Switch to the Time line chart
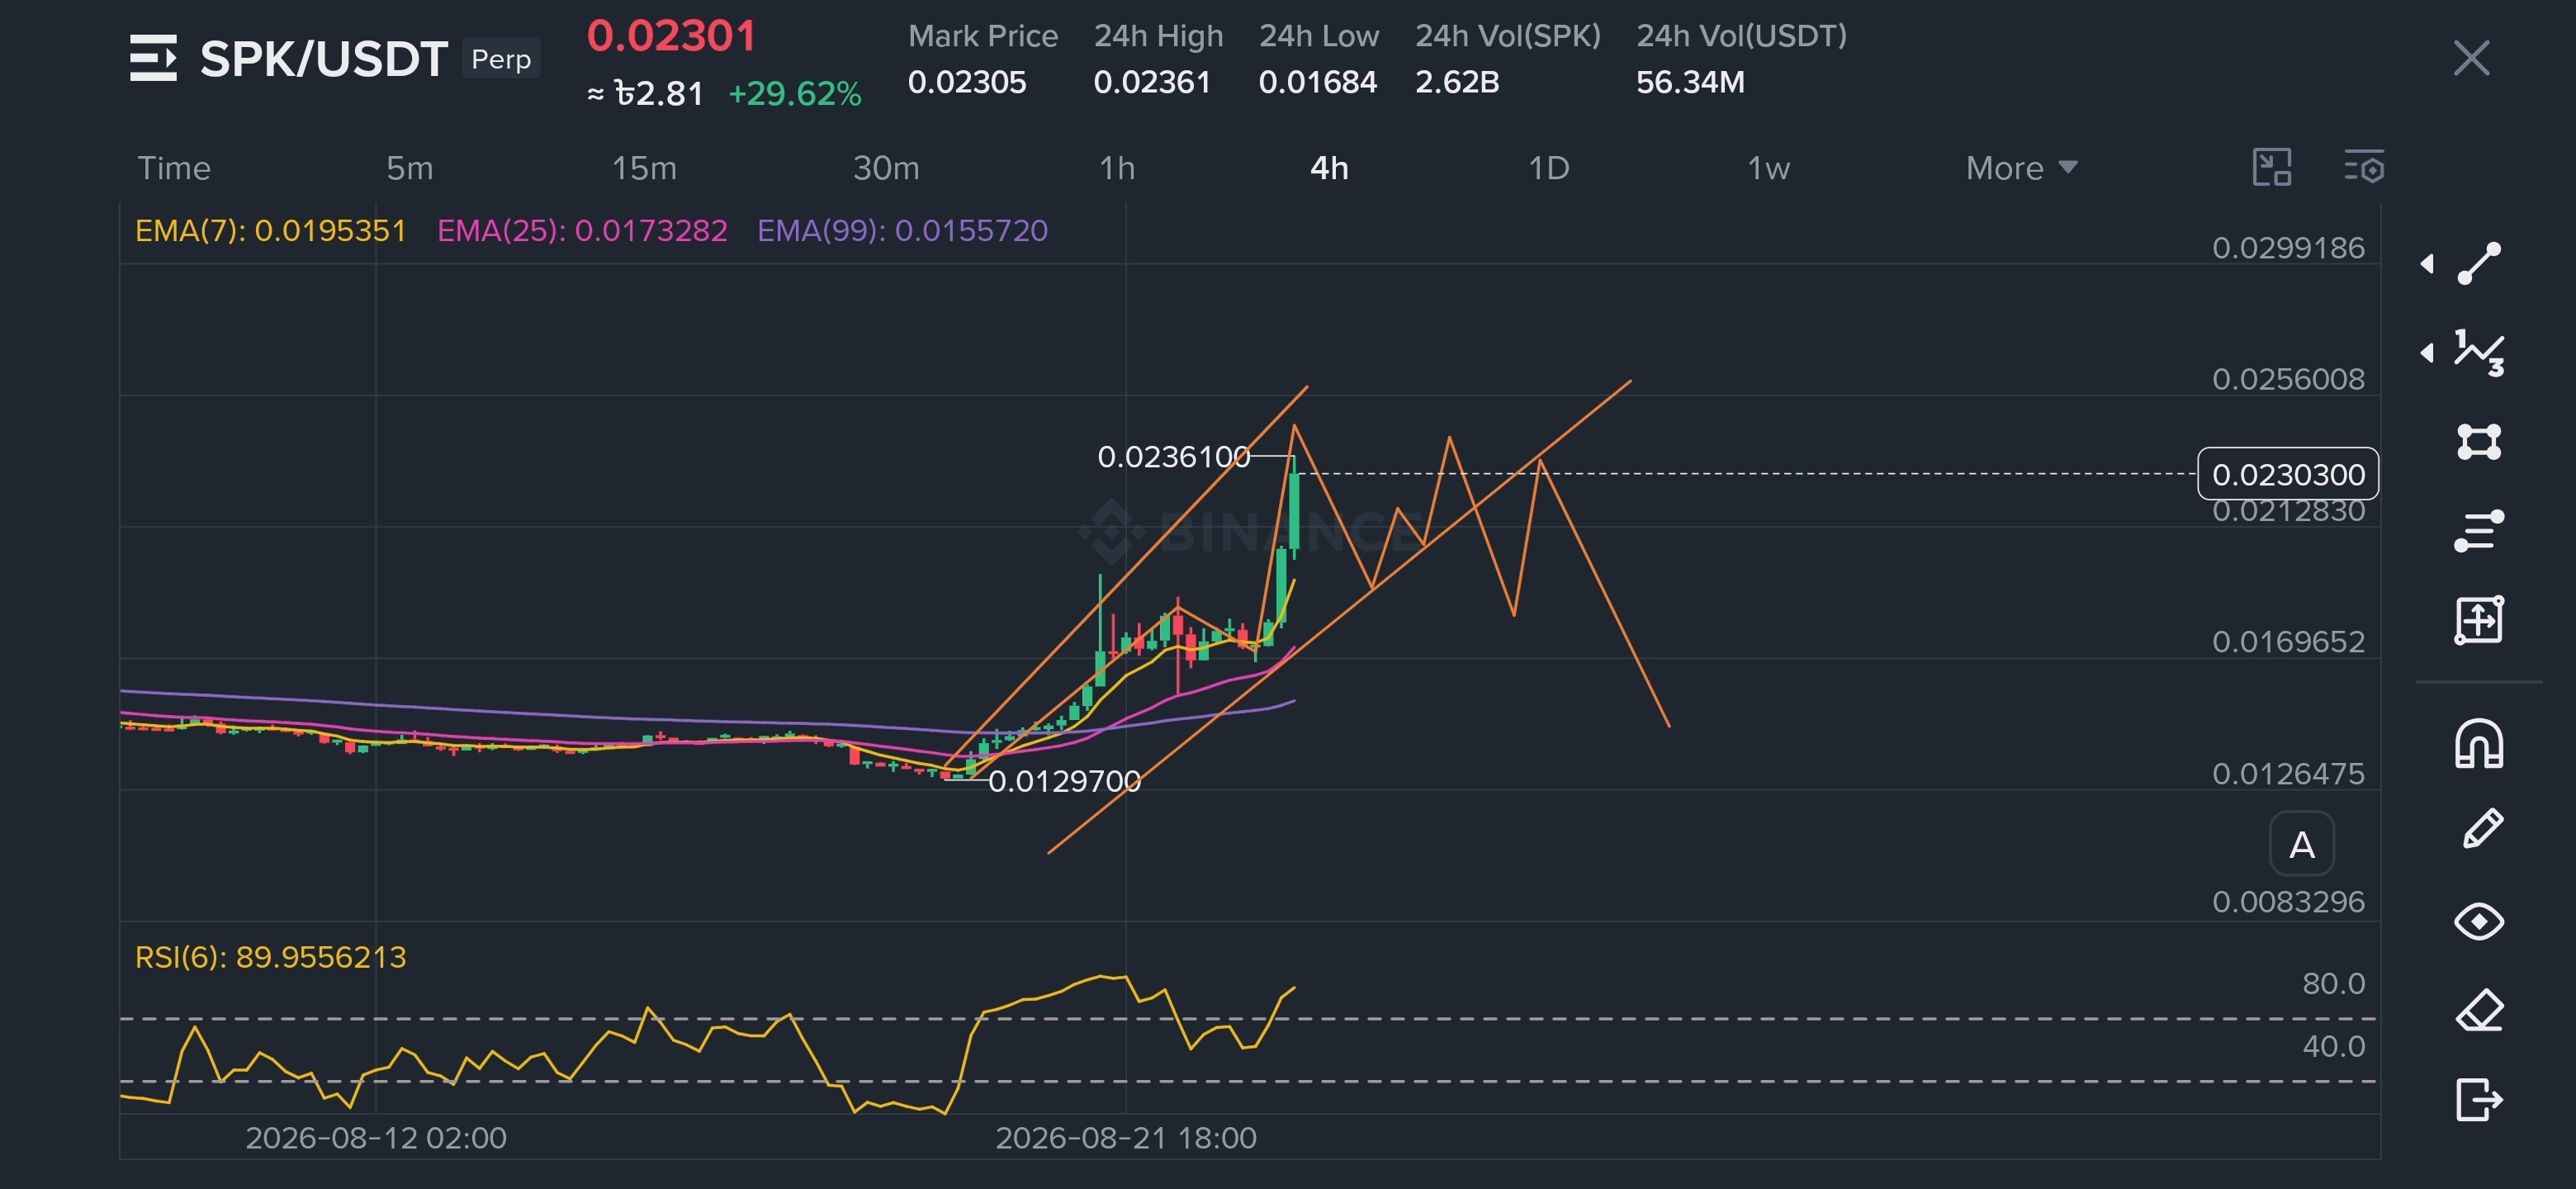2576x1189 pixels. (174, 168)
